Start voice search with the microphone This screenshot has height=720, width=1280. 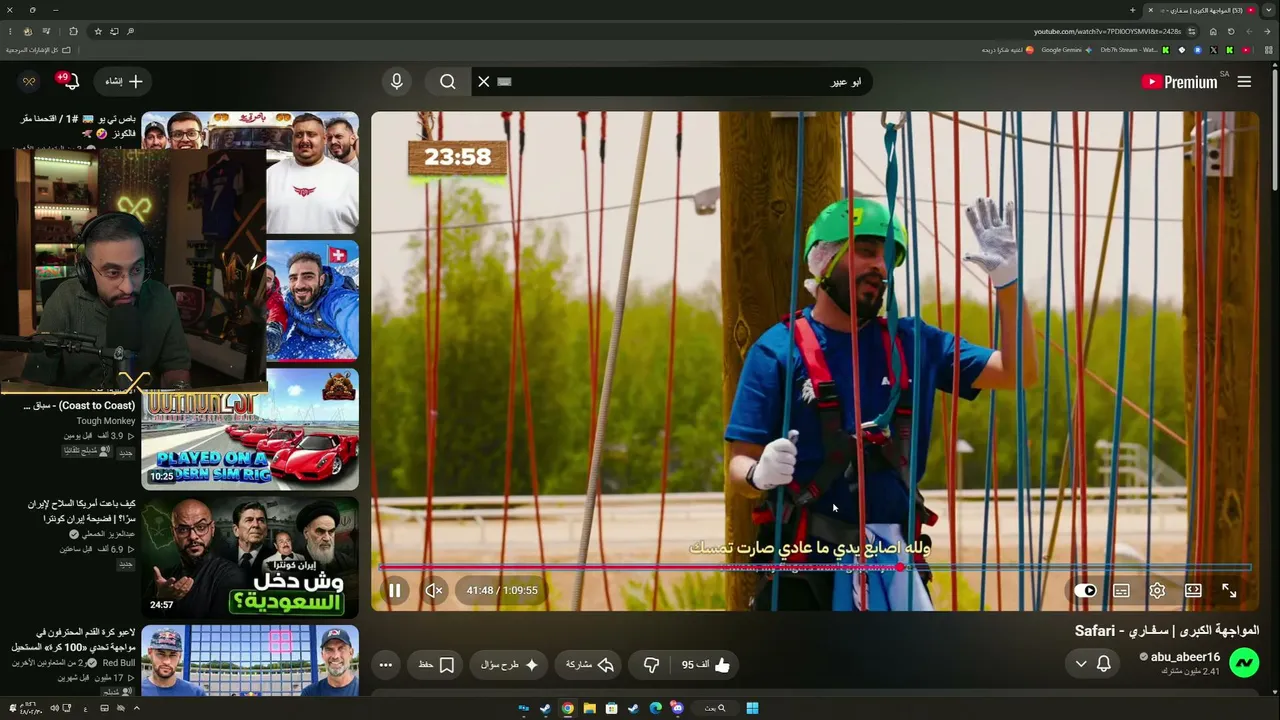pos(397,82)
